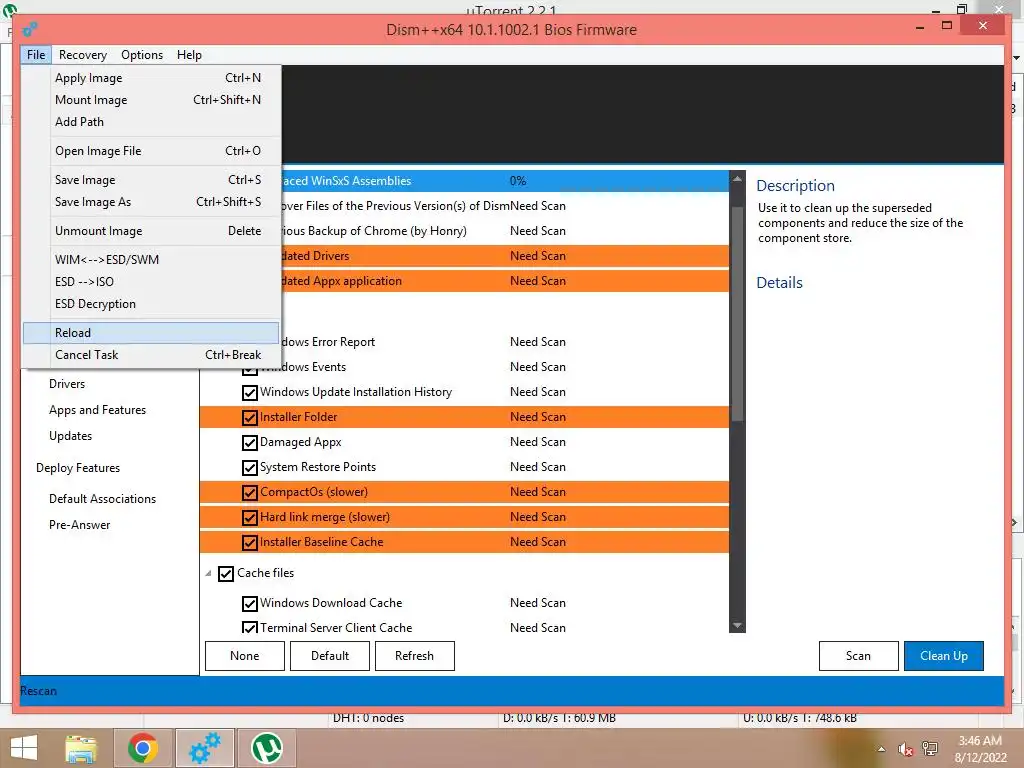Uncheck Installer Folder checkbox
Viewport: 1024px width, 768px height.
coord(249,417)
